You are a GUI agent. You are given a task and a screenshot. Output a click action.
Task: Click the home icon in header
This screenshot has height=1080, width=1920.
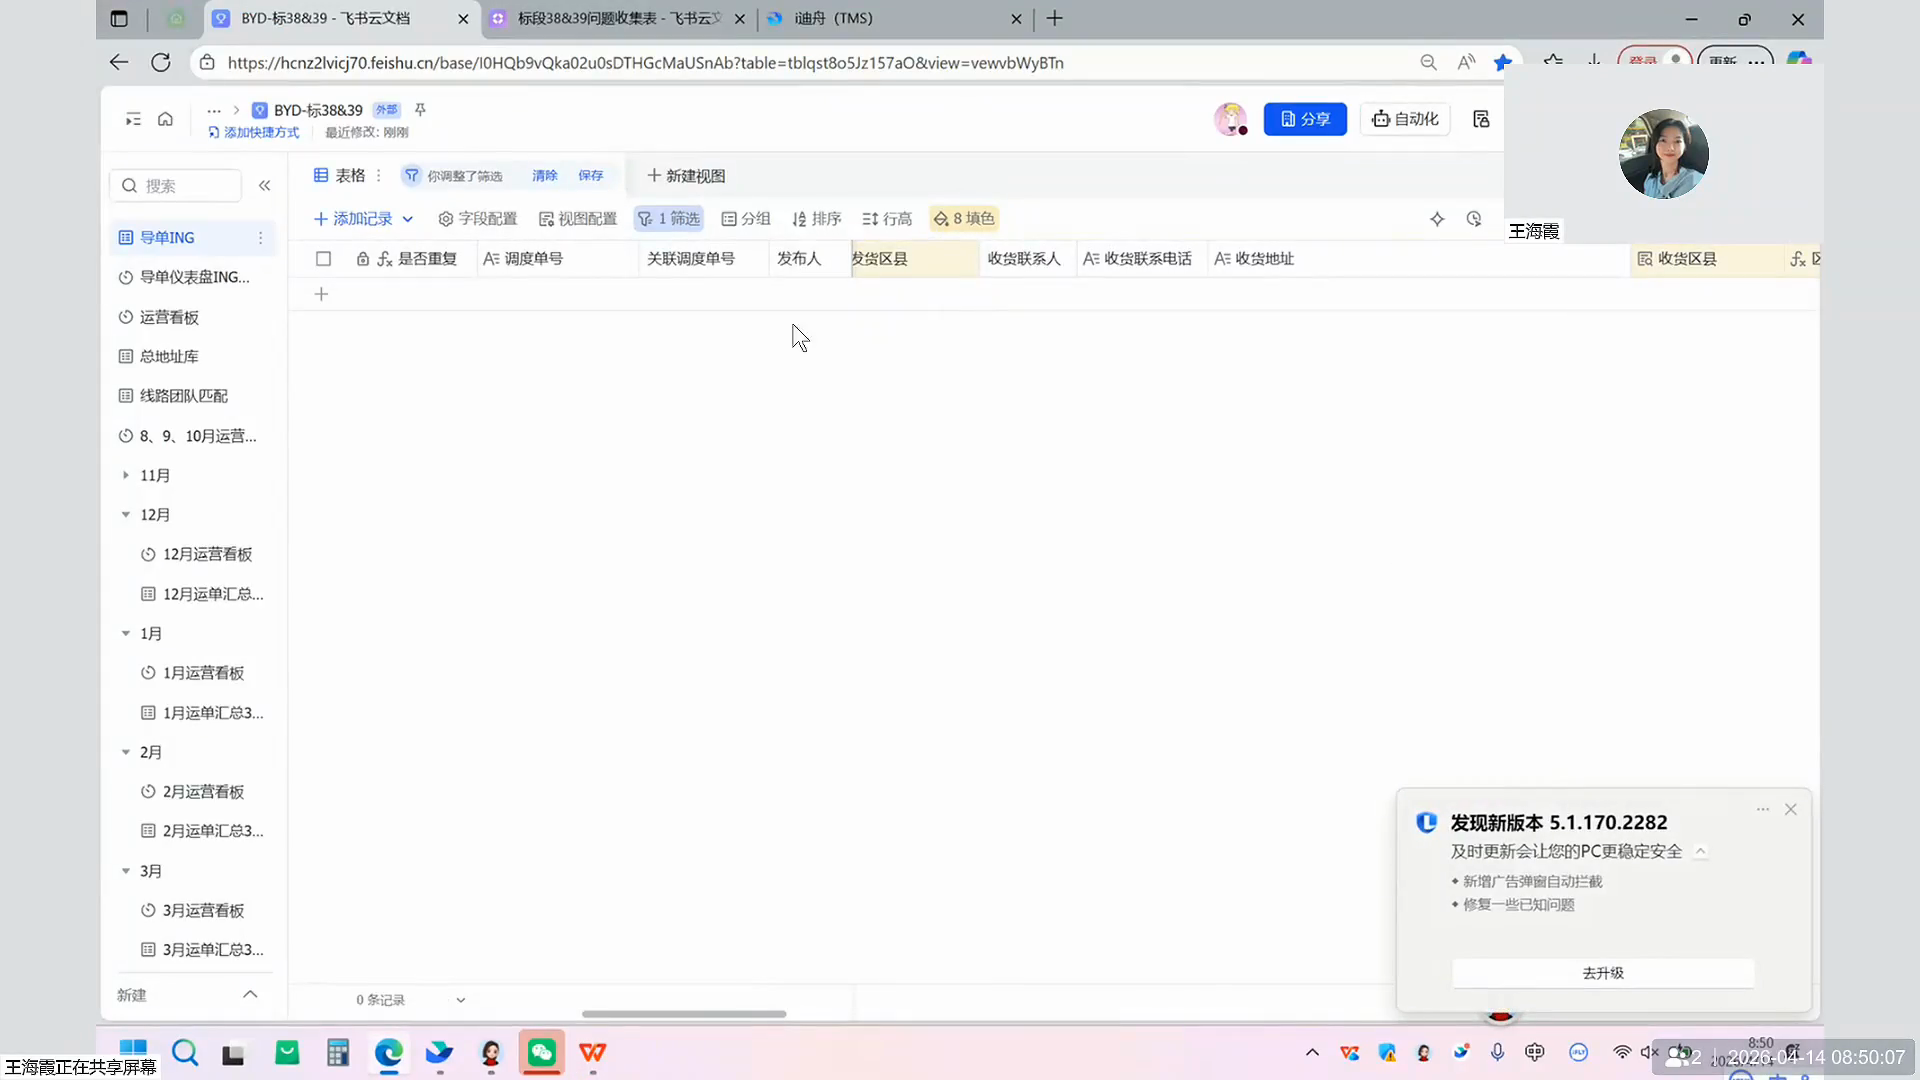[x=165, y=119]
